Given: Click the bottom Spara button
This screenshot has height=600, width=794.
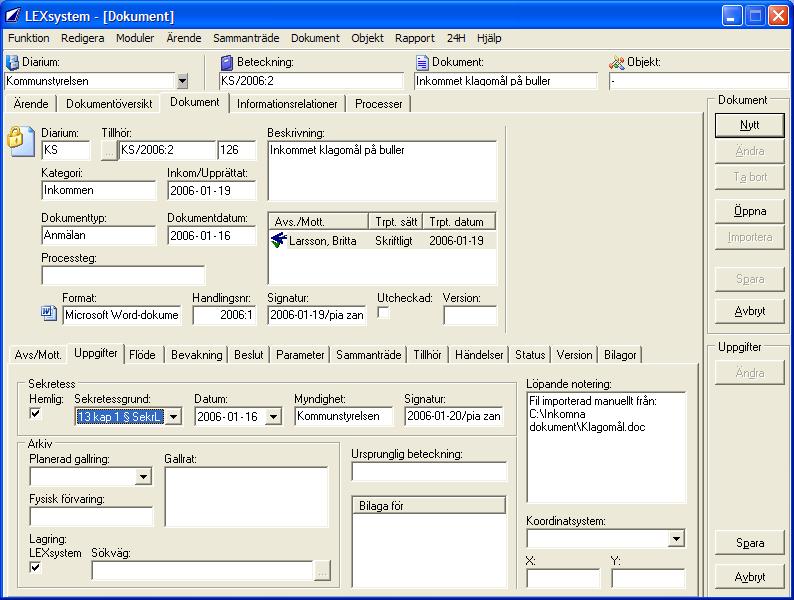Looking at the screenshot, I should pos(749,543).
